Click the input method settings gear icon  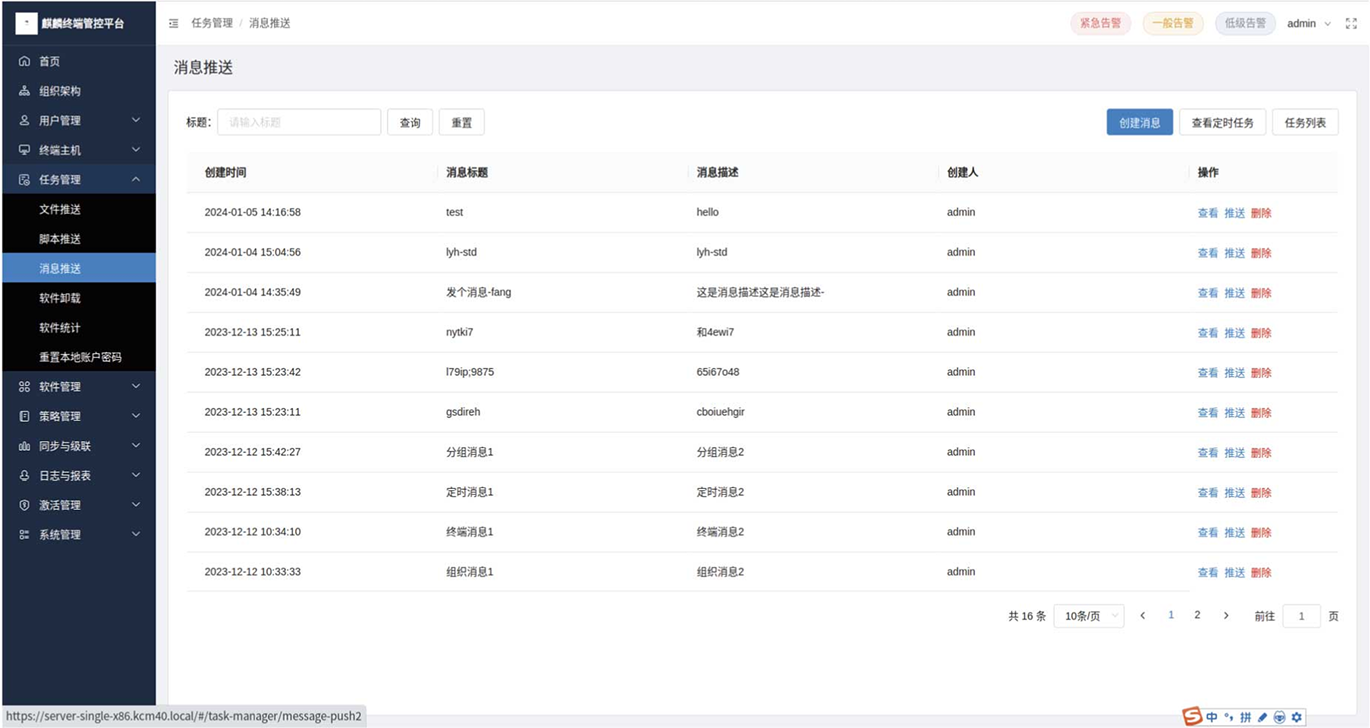[x=1297, y=716]
